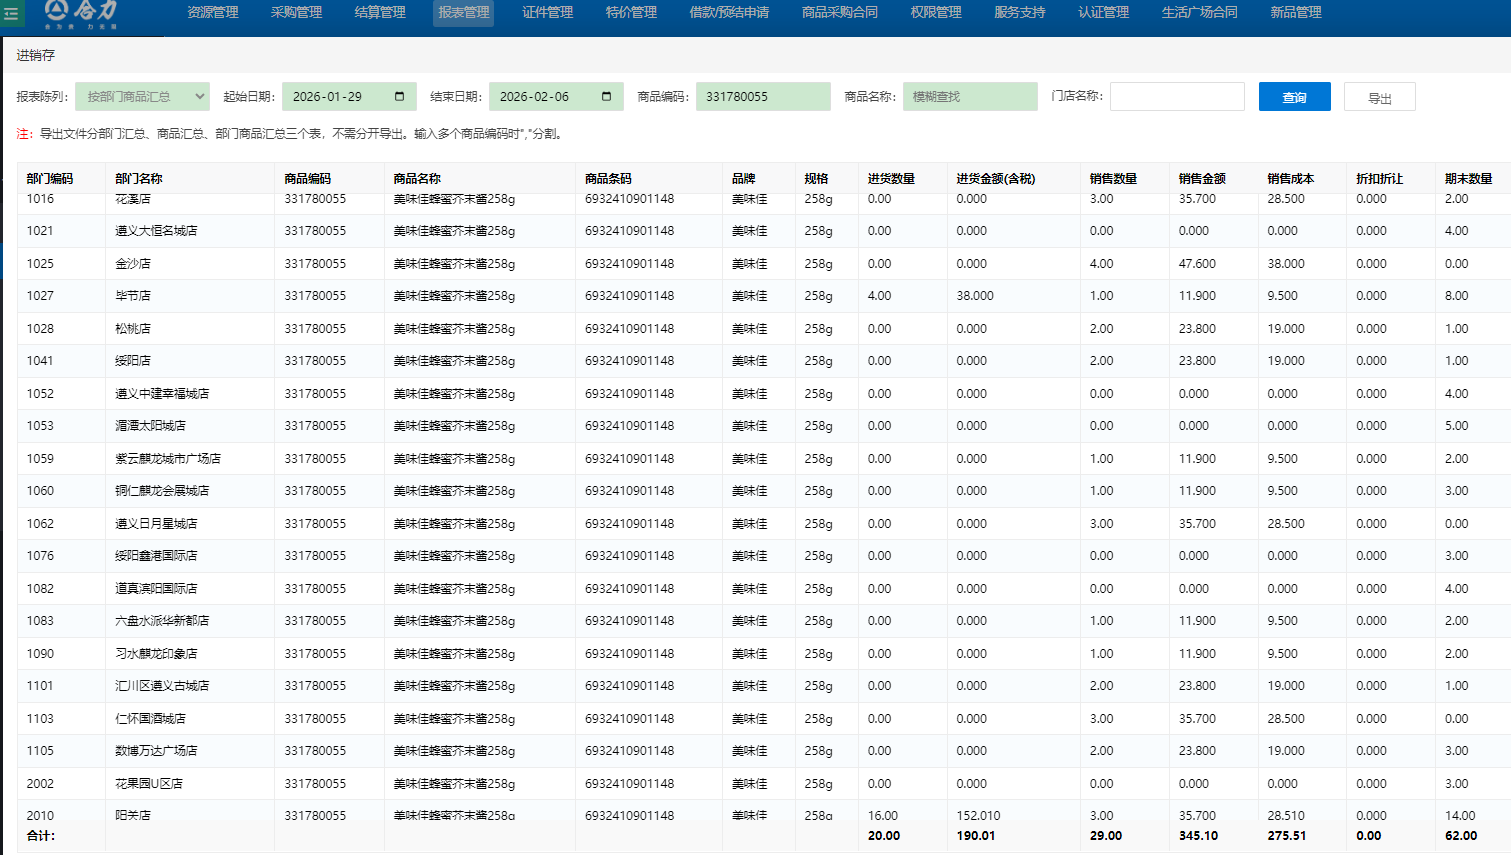Click the hamburger sidebar toggle icon

(x=12, y=13)
